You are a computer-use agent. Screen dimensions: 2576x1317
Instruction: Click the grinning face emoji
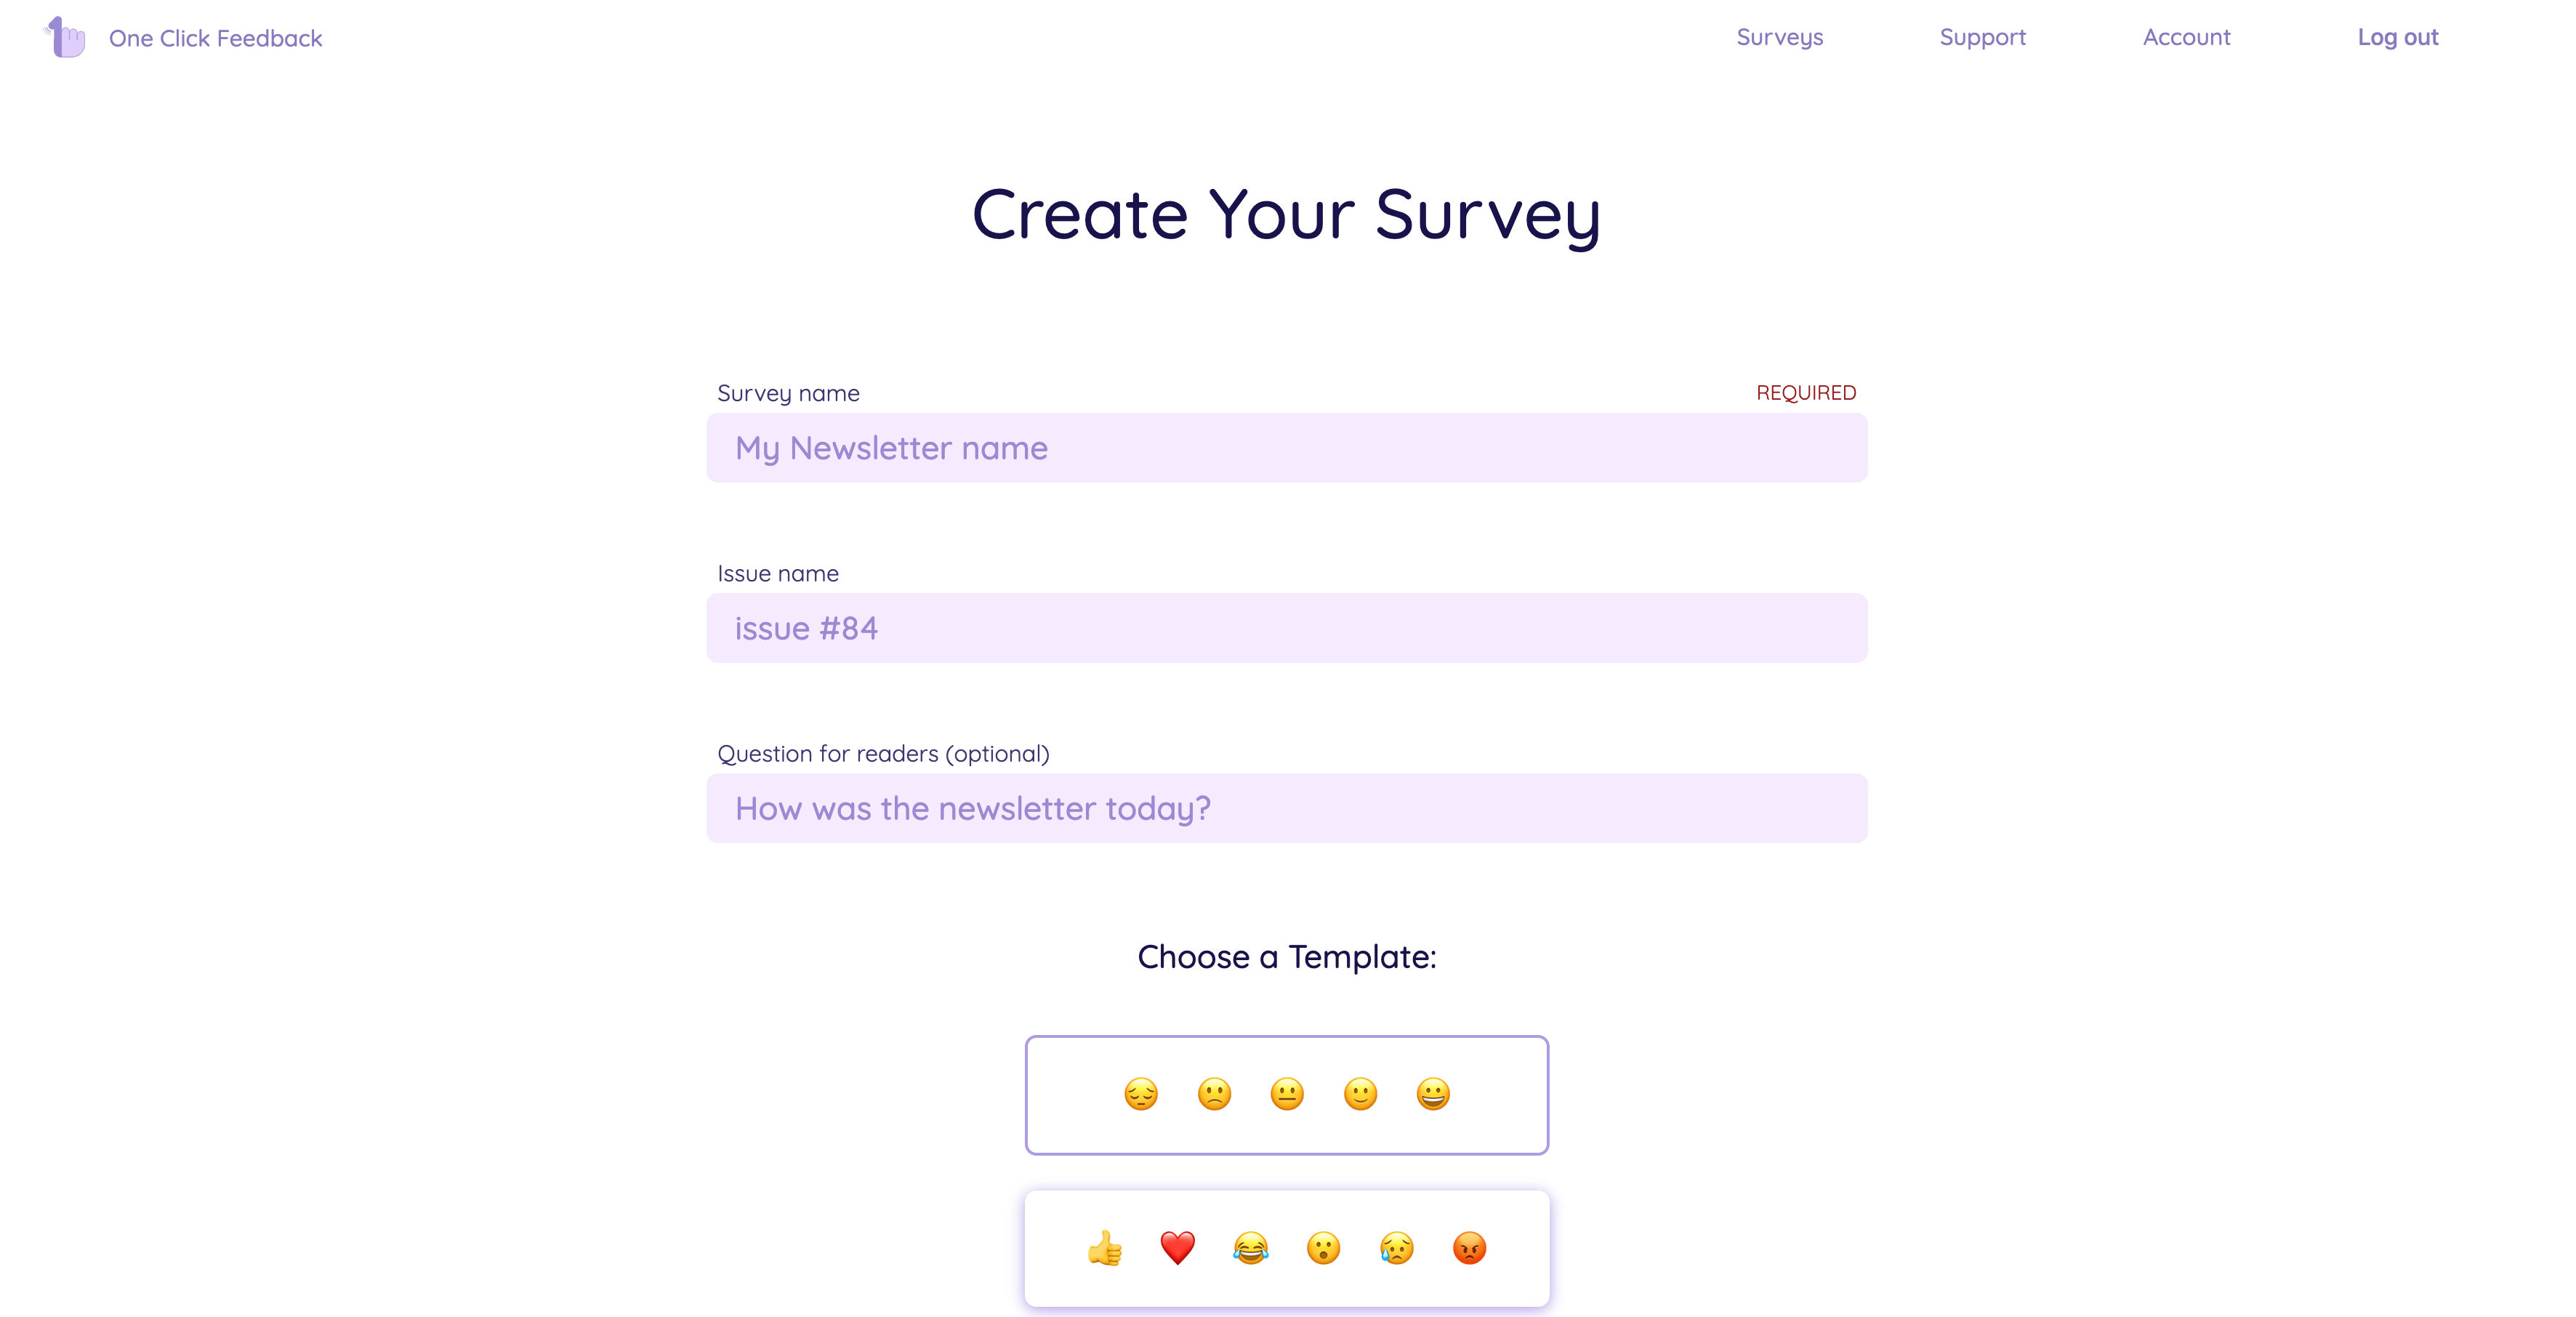coord(1433,1094)
